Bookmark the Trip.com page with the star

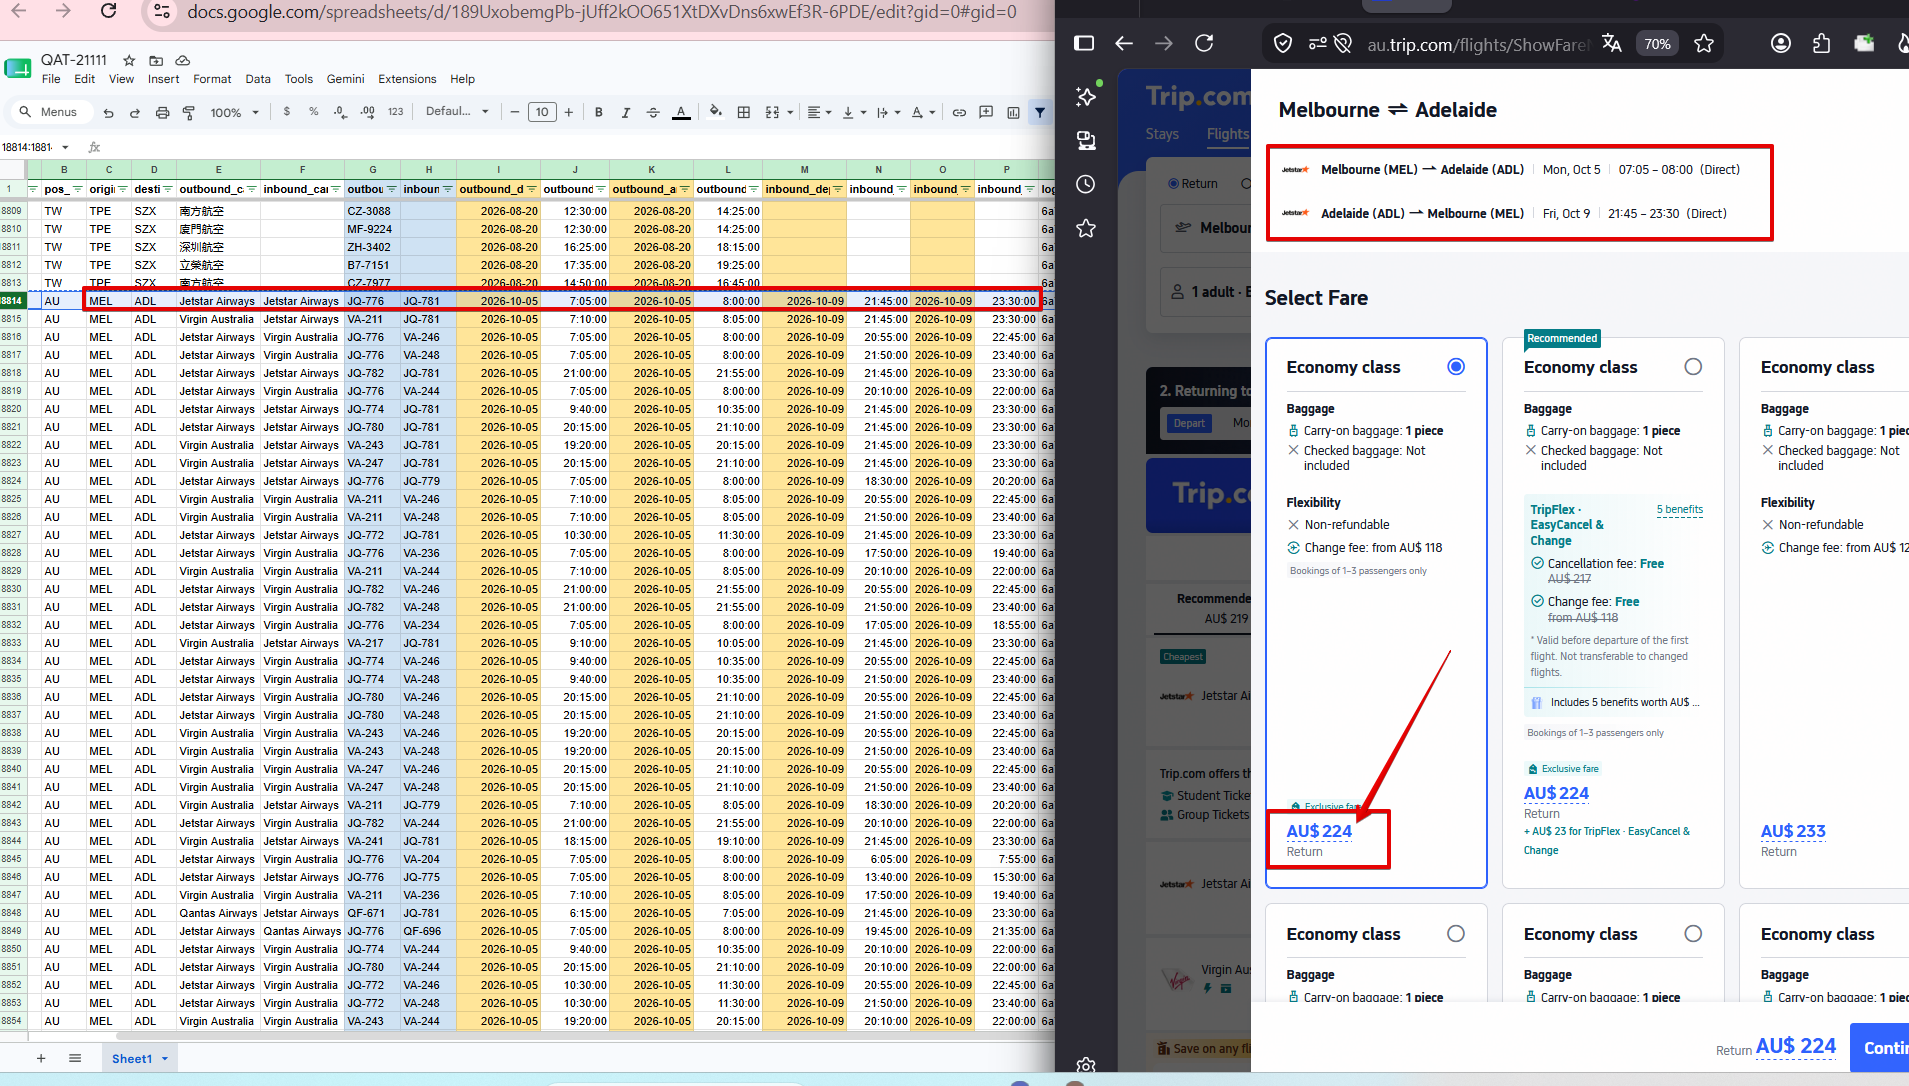click(x=1704, y=43)
